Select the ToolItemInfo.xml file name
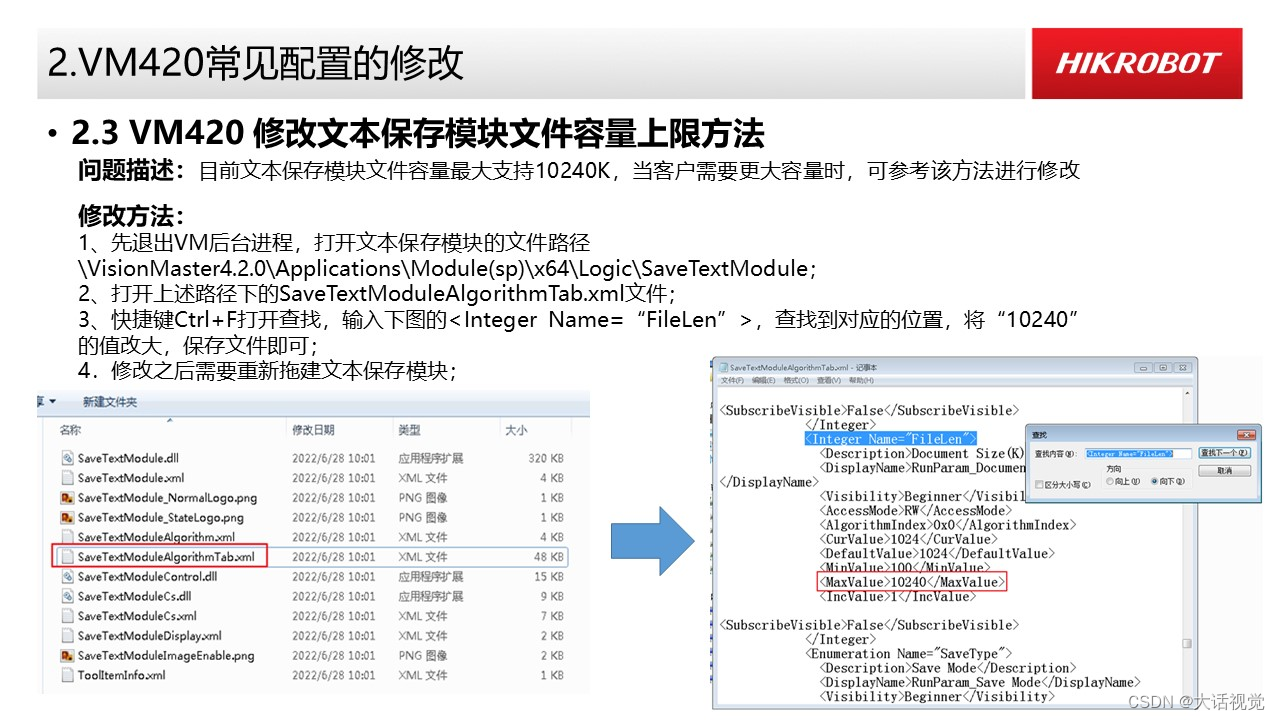1280x720 pixels. coord(122,675)
